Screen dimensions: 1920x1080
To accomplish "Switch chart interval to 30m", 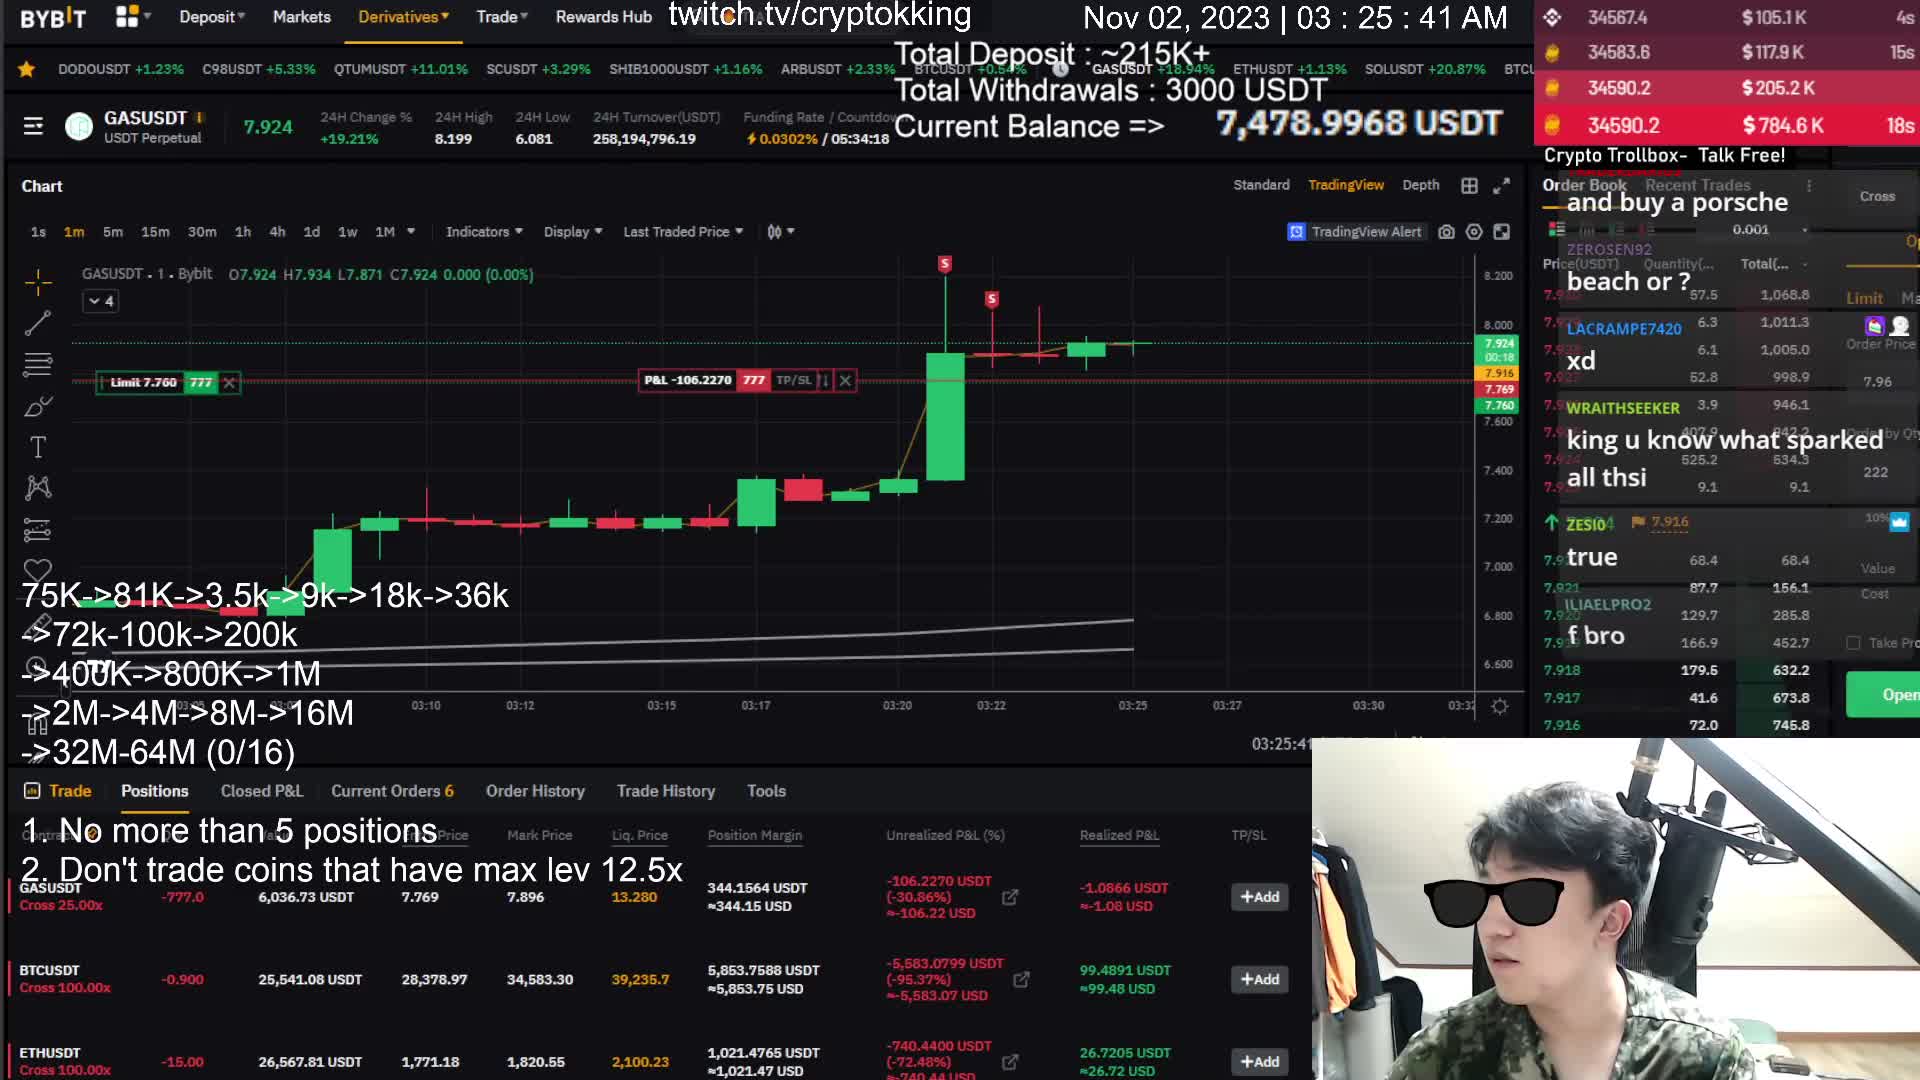I will pos(202,232).
